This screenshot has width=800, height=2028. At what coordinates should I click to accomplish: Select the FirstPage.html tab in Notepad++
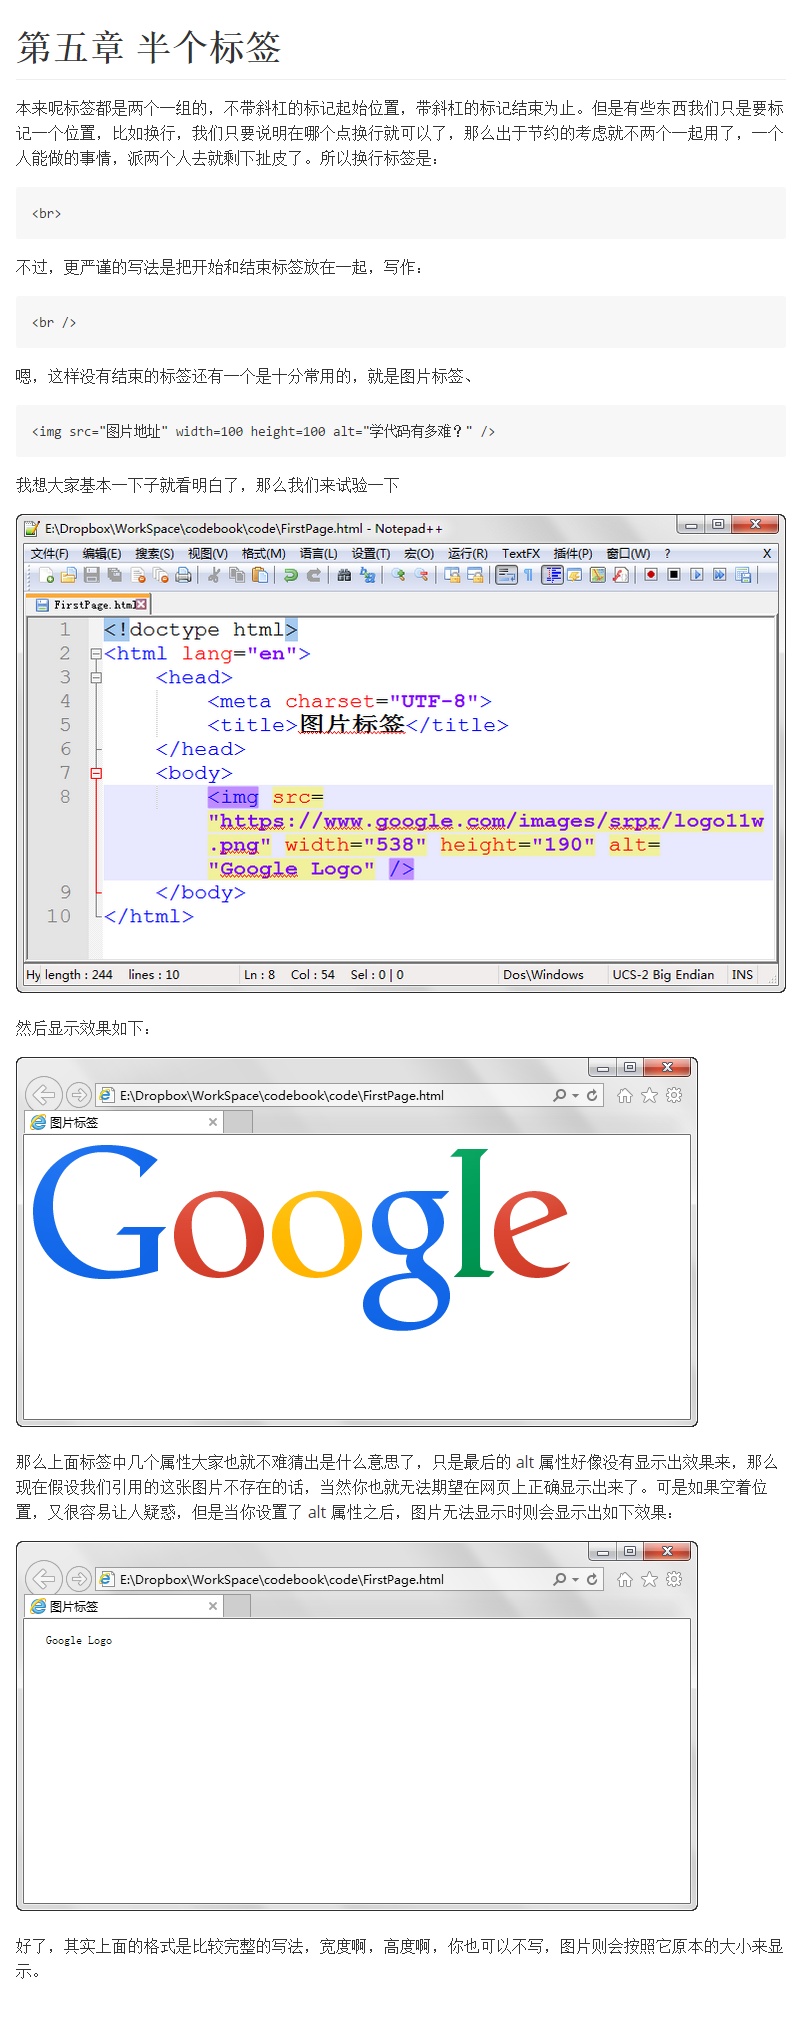(89, 605)
